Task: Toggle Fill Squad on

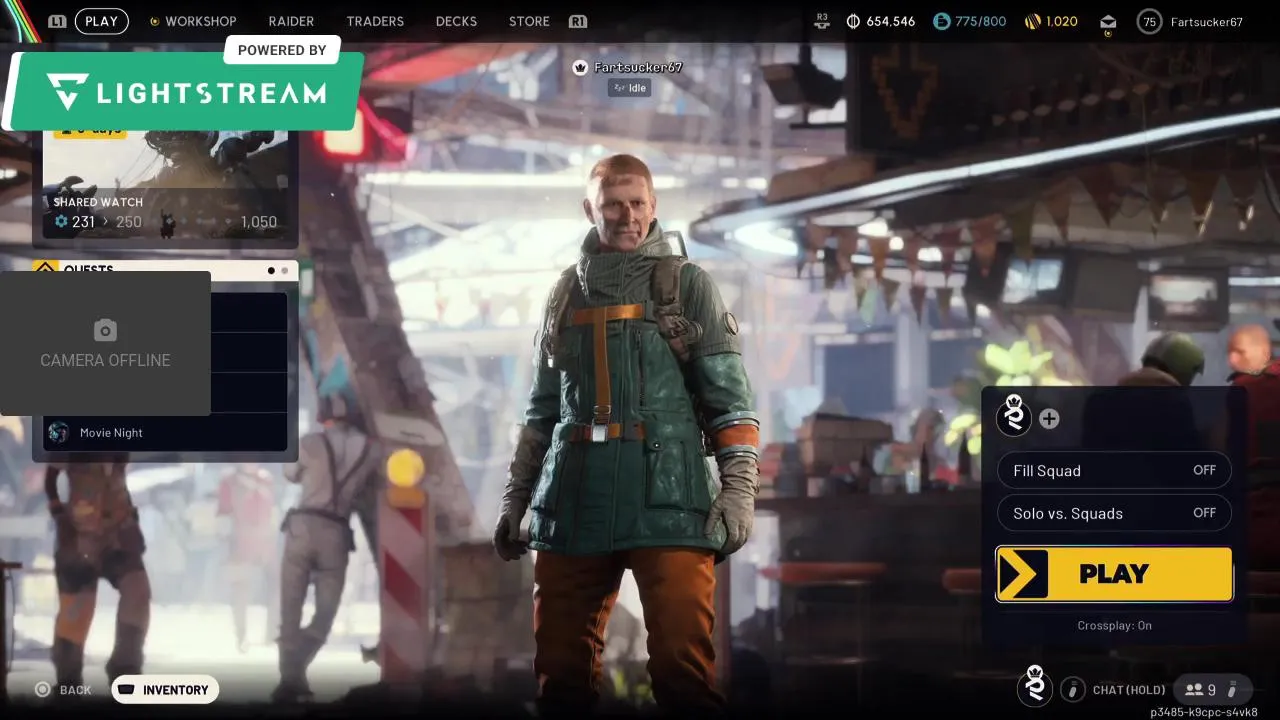Action: (x=1114, y=470)
